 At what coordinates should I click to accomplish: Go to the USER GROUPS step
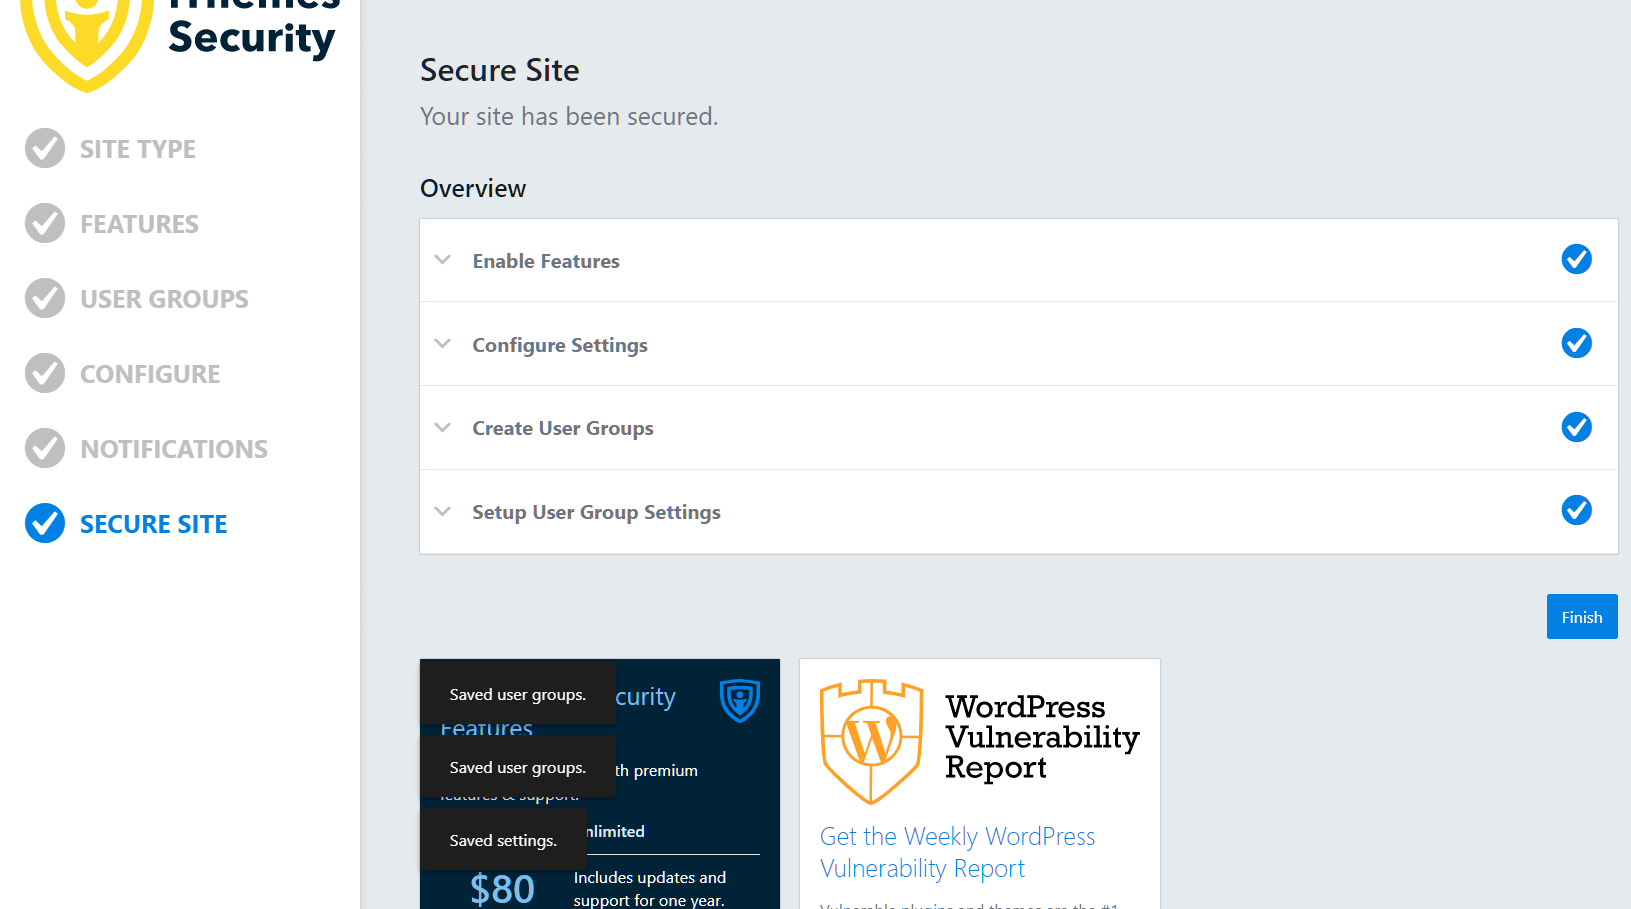click(164, 299)
